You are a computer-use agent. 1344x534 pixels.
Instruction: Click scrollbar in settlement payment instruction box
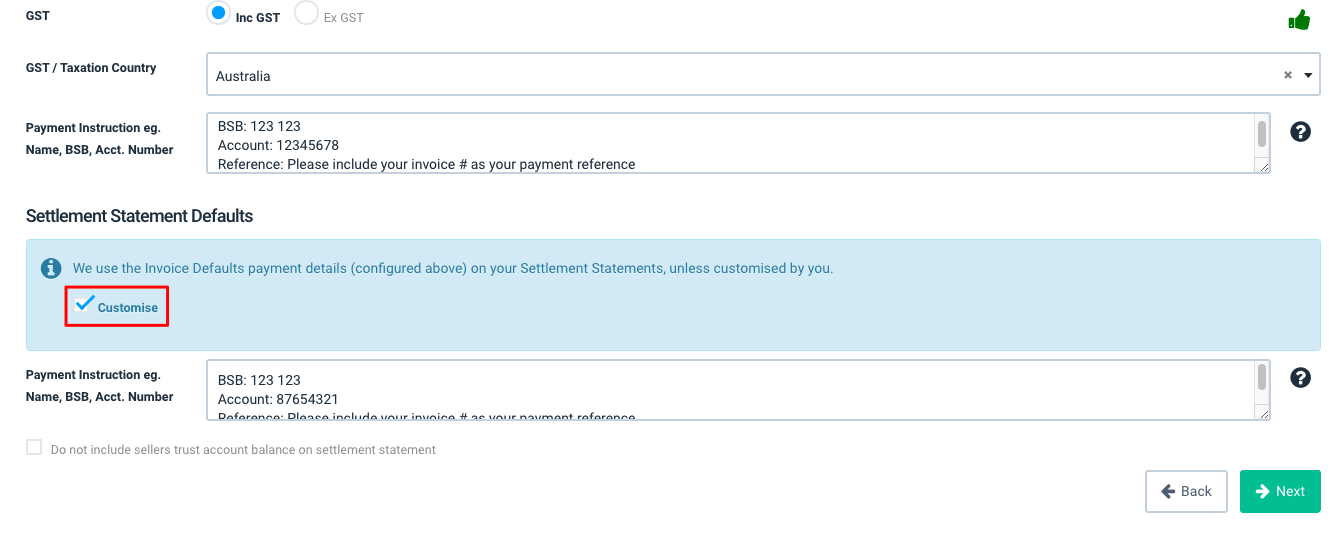[x=1262, y=378]
